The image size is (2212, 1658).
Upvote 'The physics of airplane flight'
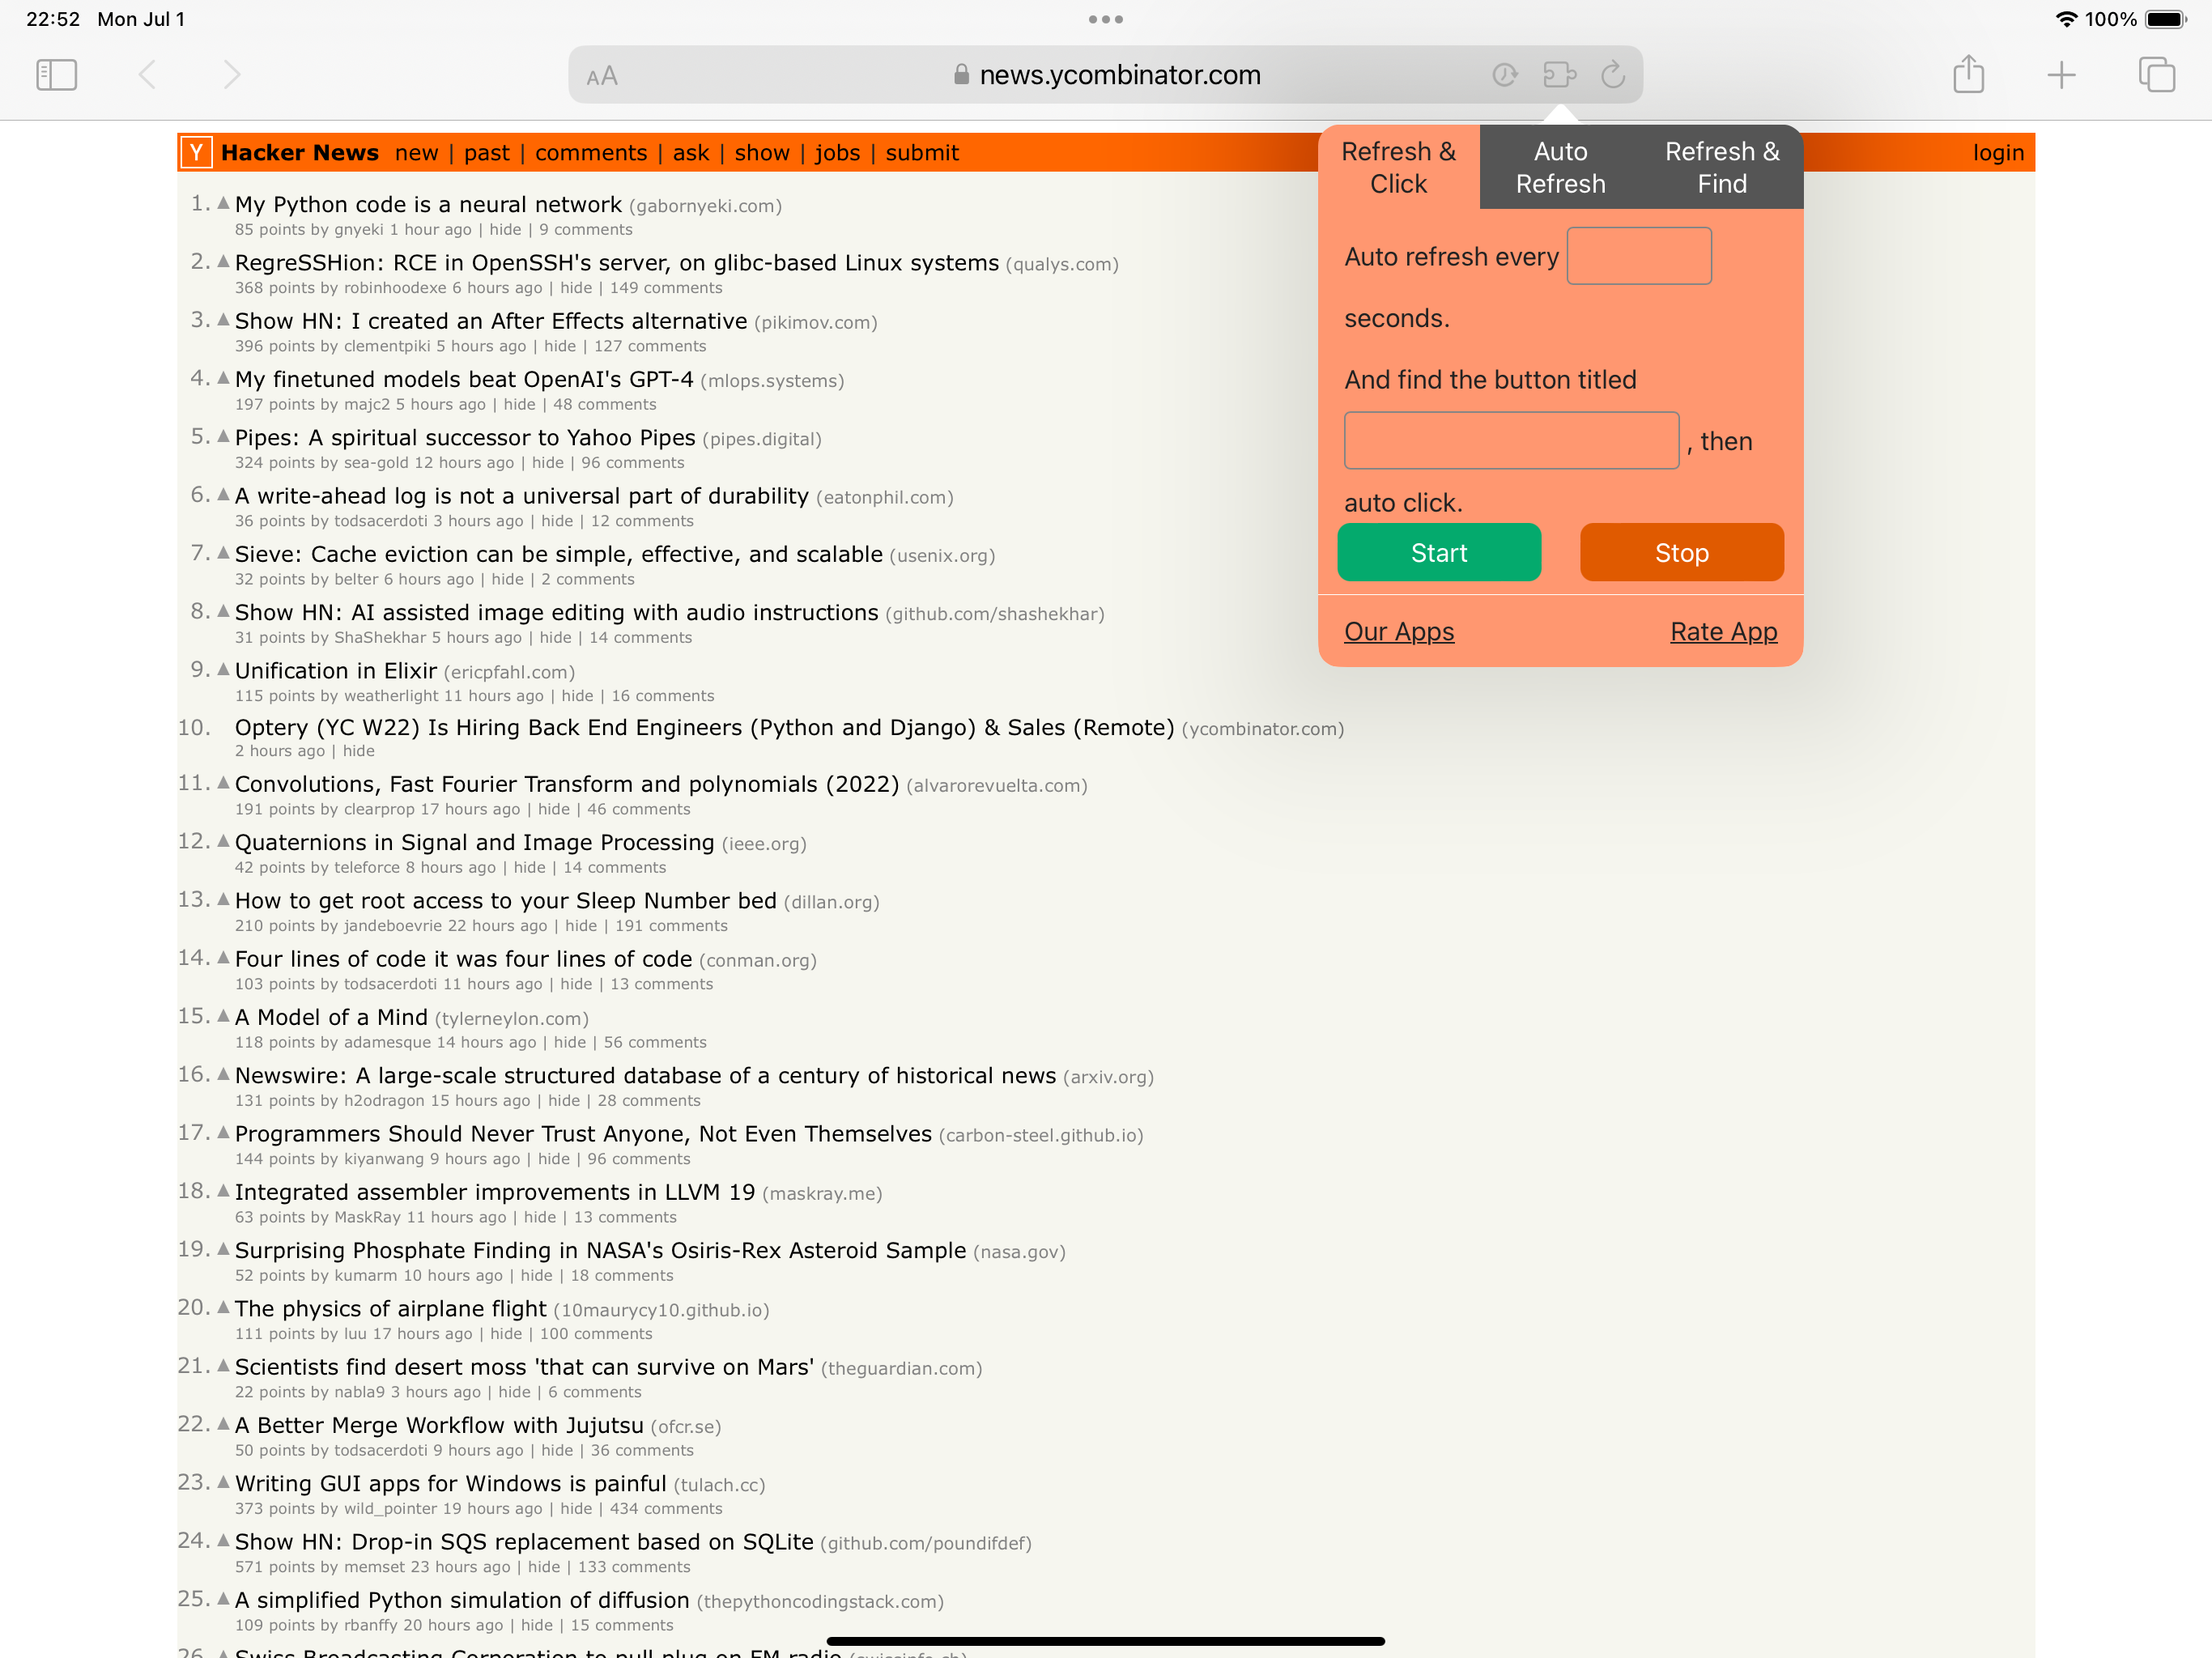[223, 1307]
